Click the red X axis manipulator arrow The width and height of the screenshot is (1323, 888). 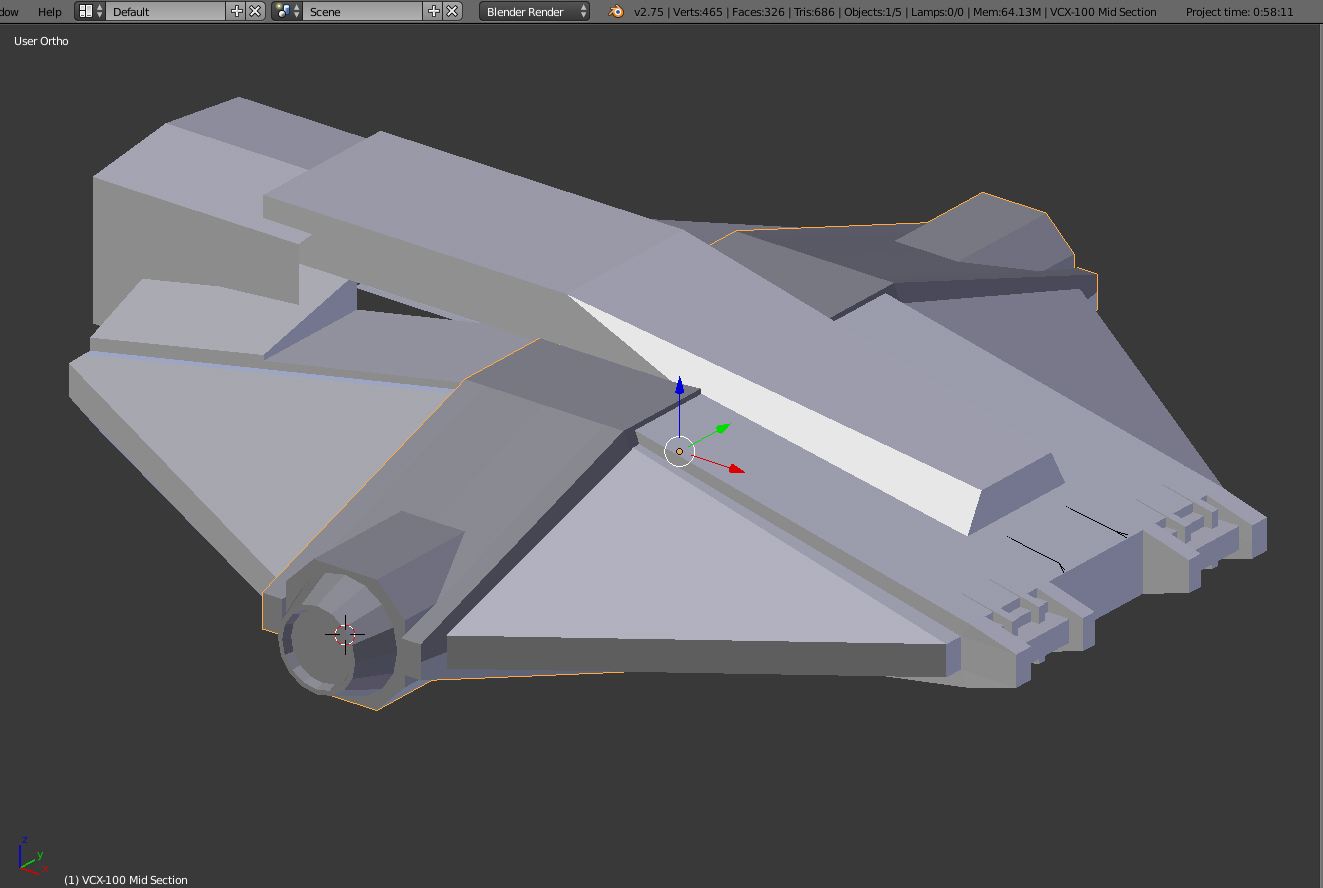tap(735, 467)
